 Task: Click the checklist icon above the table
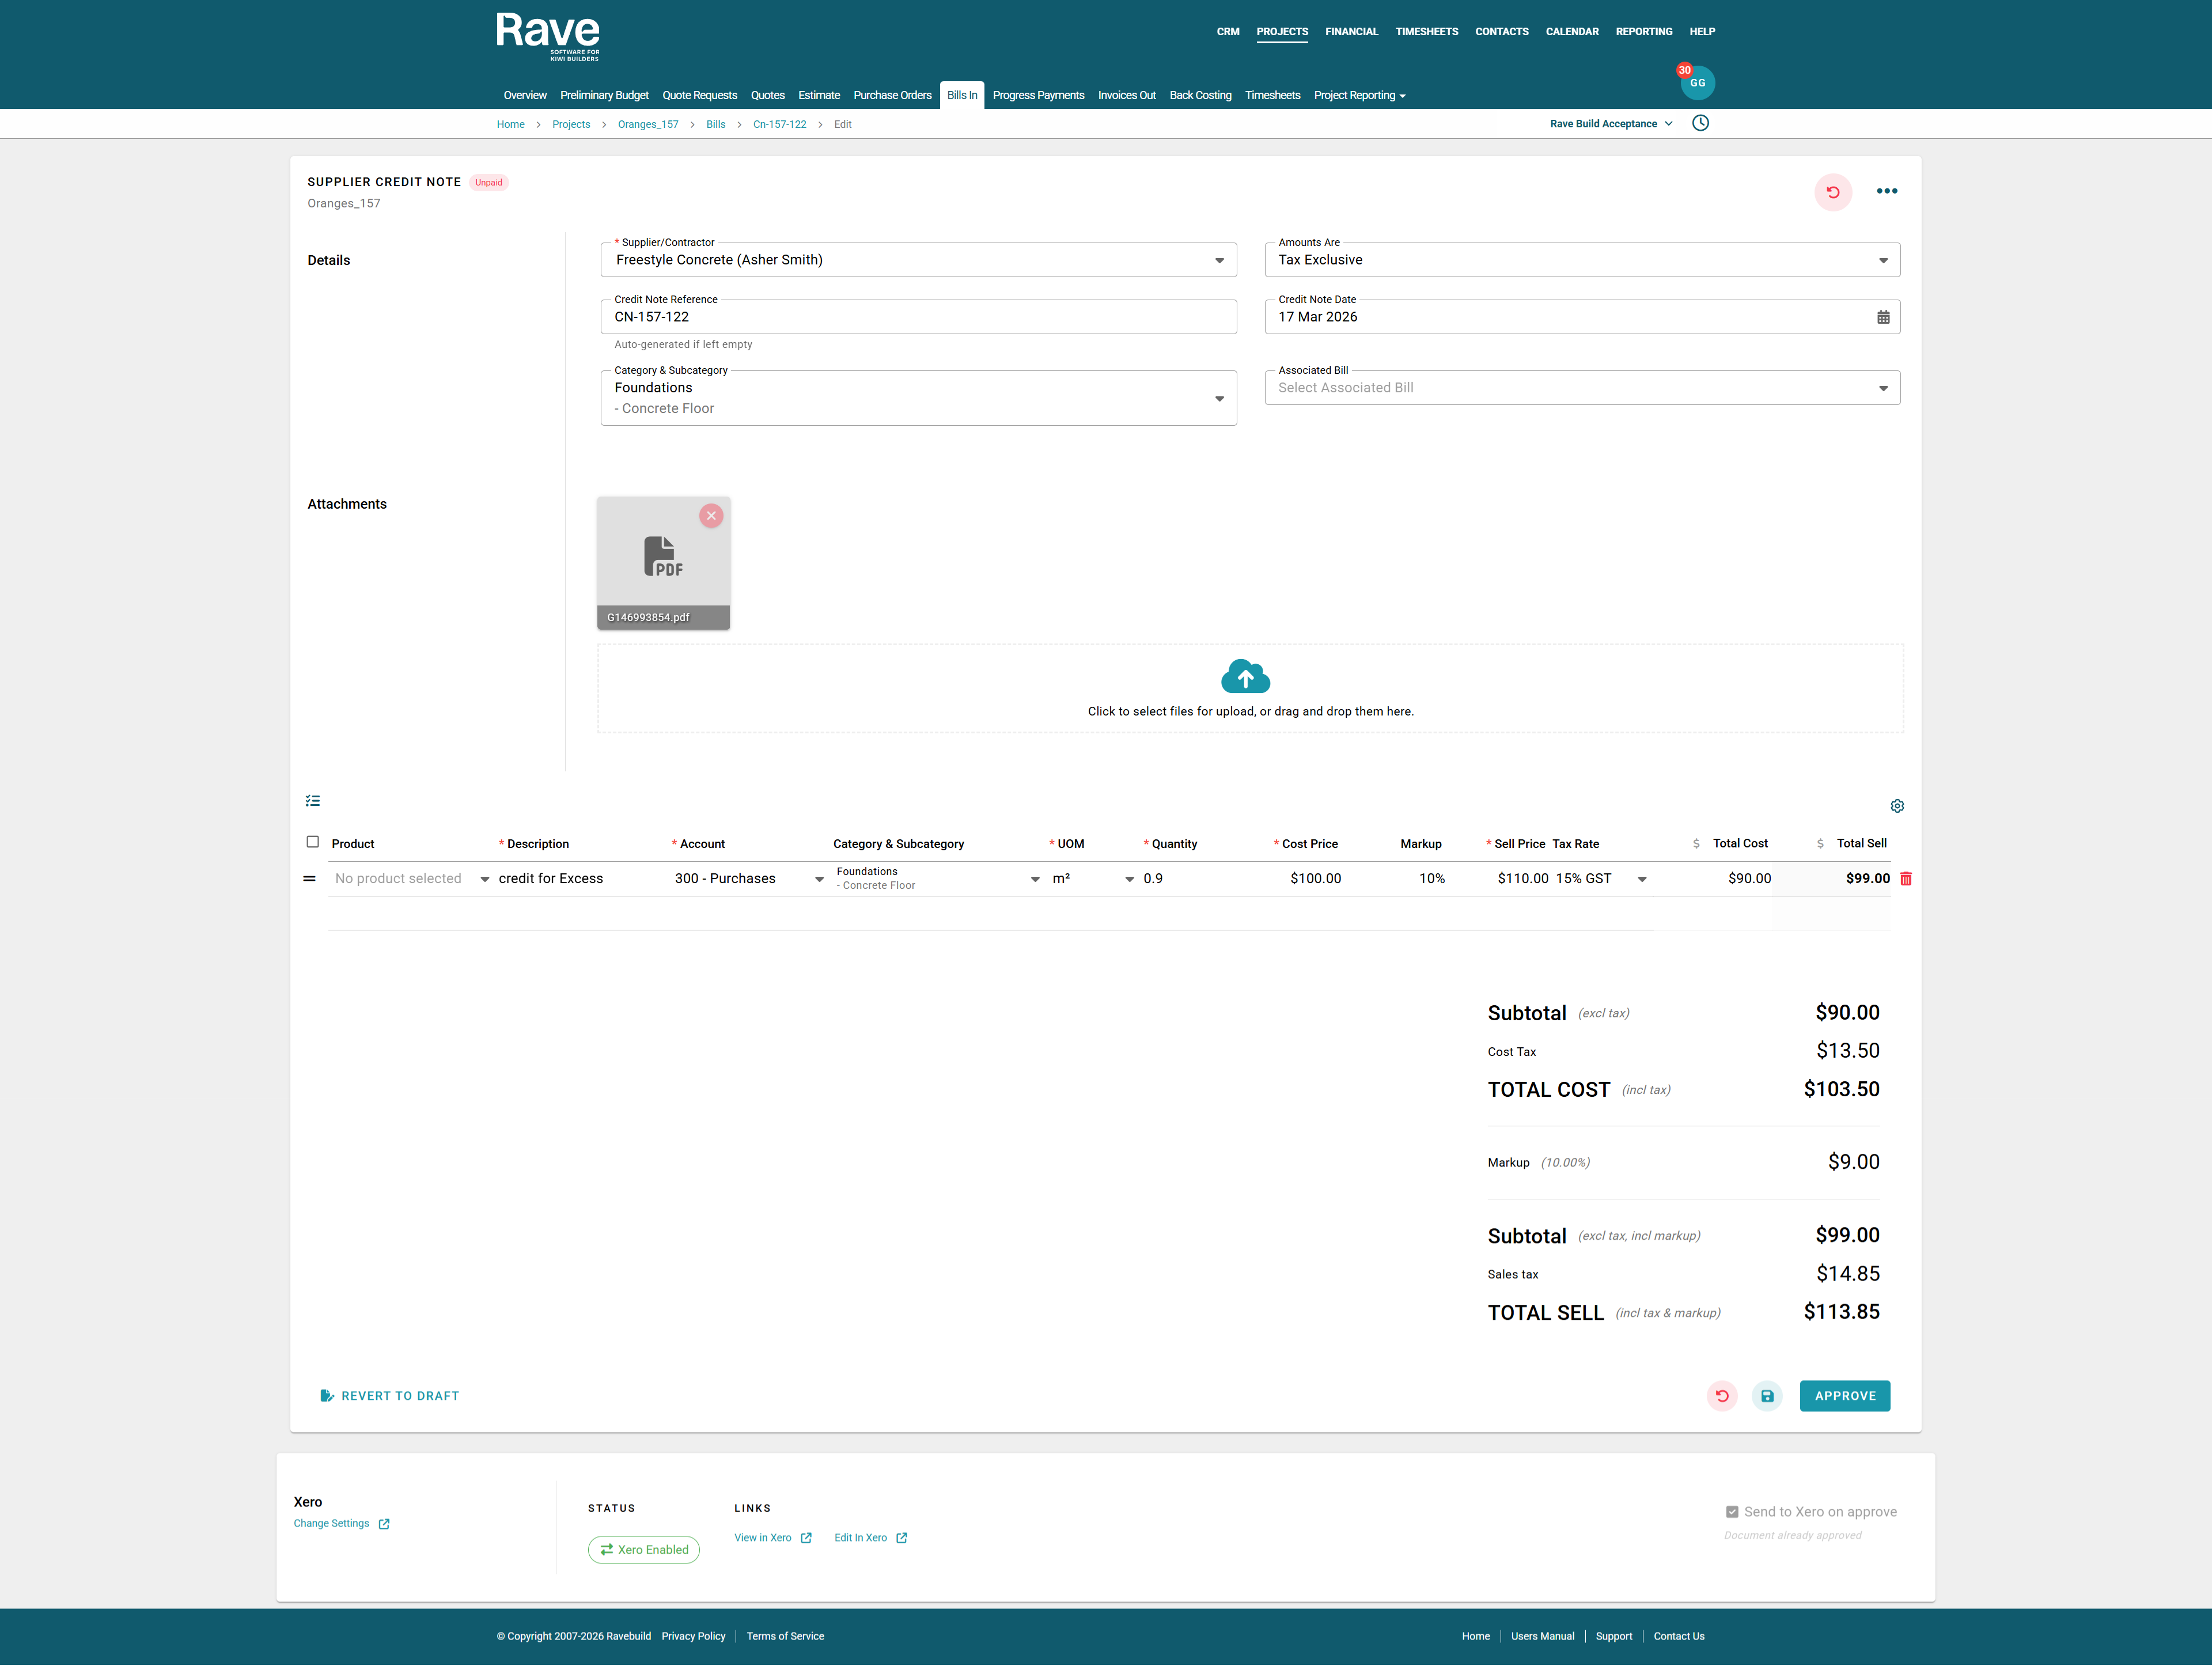coord(313,800)
